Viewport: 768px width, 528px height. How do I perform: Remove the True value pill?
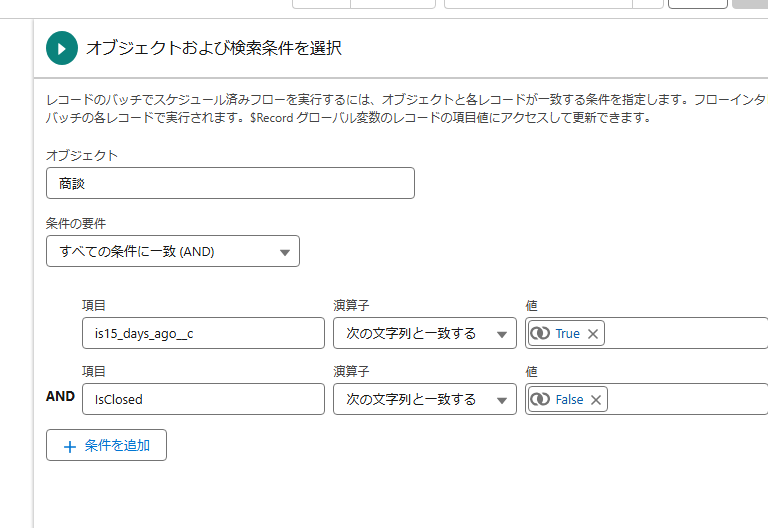tap(593, 334)
